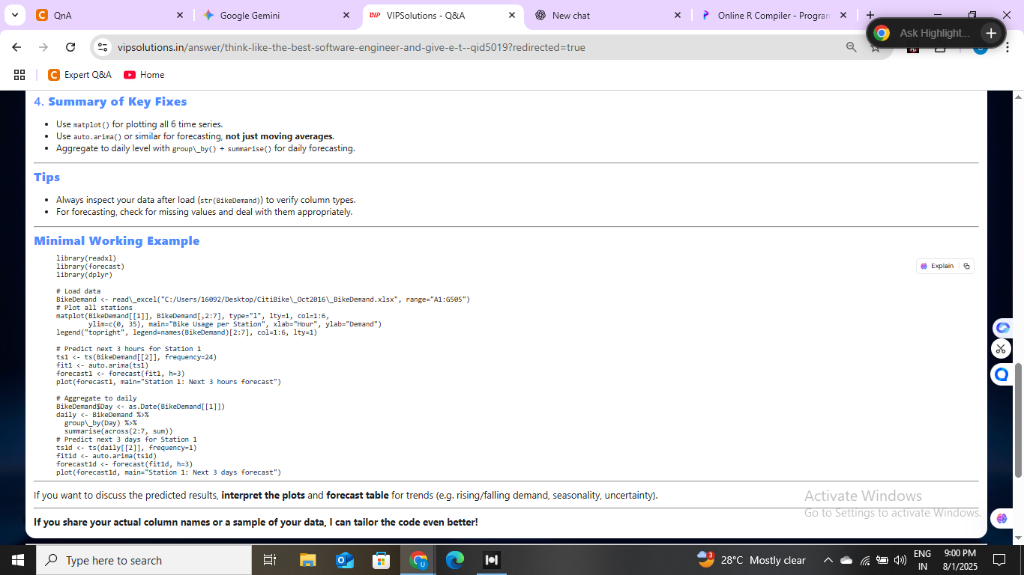
Task: Open the Expert Q&A bookmark
Action: [x=80, y=75]
